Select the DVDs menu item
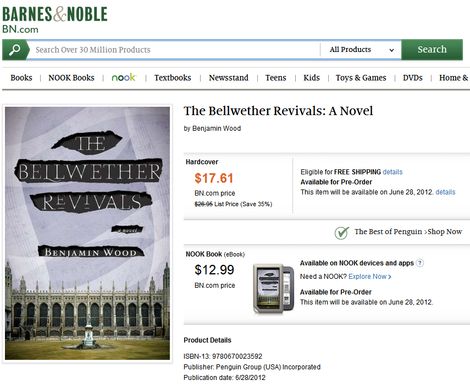This screenshot has width=470, height=385. pyautogui.click(x=413, y=78)
